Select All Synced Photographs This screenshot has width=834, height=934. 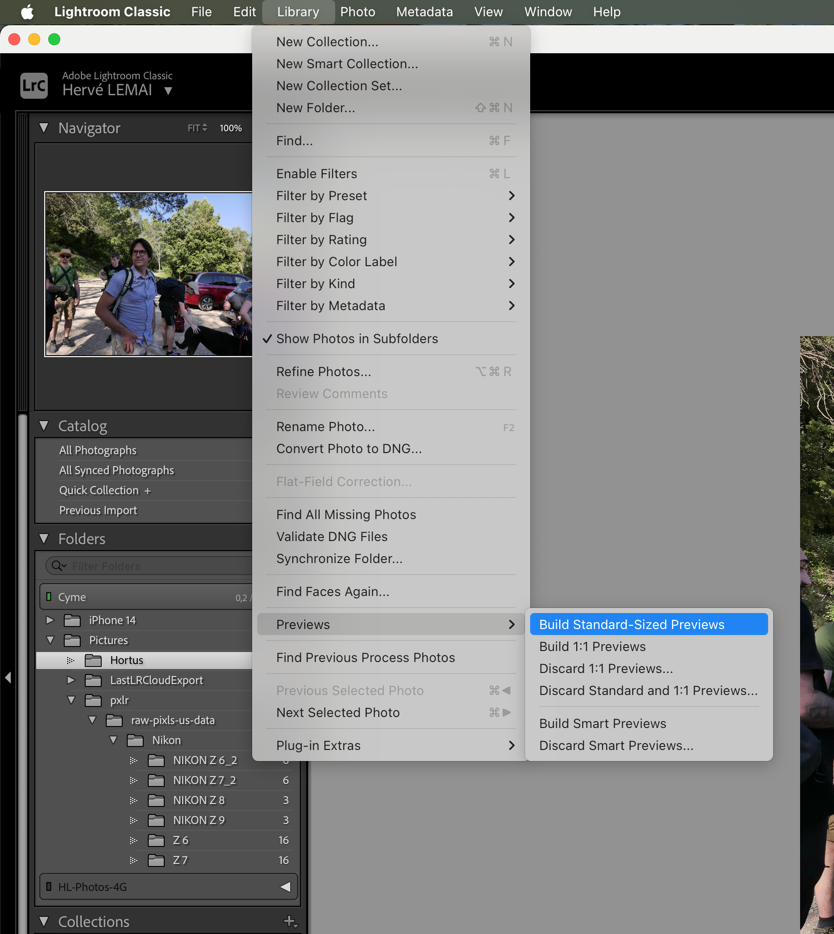coord(116,470)
